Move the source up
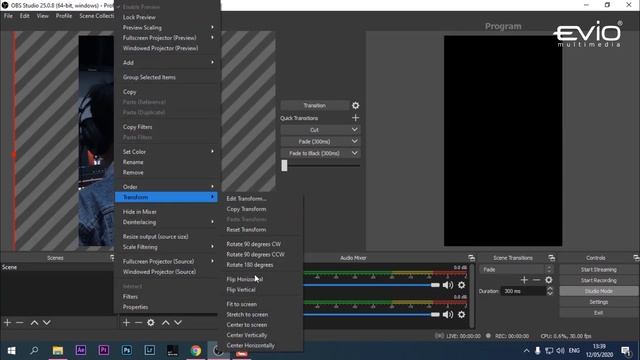The width and height of the screenshot is (640, 360). tap(166, 322)
